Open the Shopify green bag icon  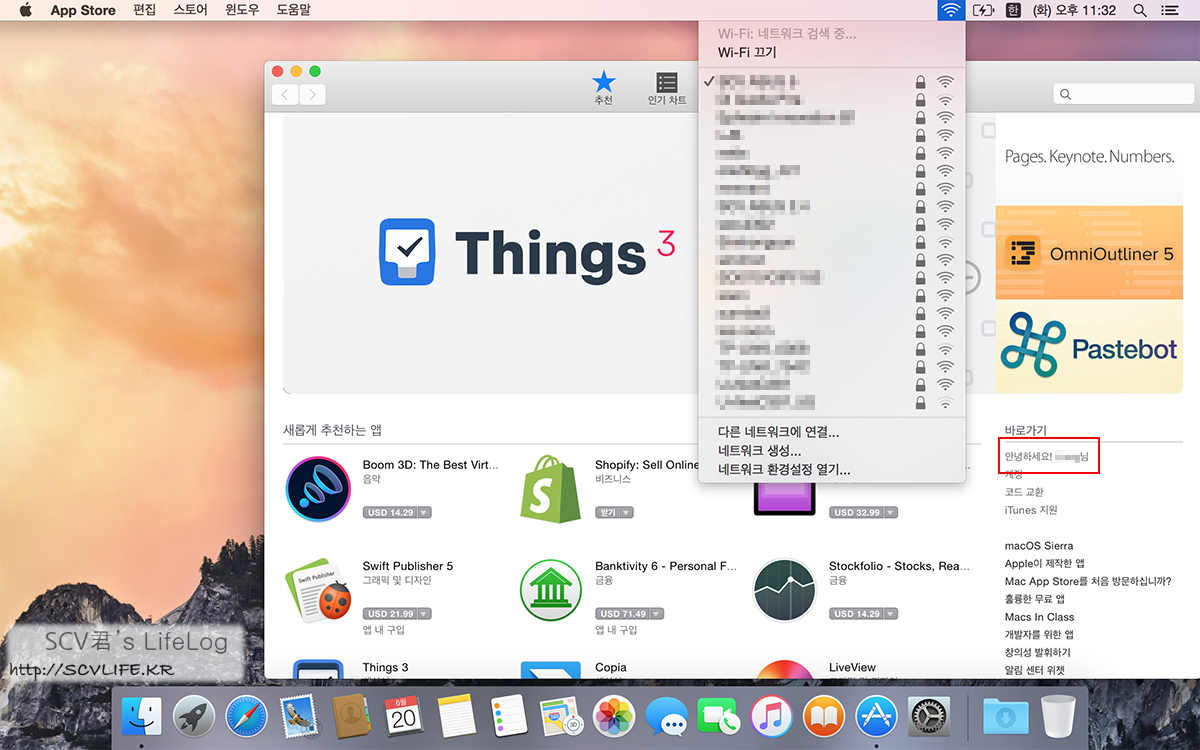550,488
